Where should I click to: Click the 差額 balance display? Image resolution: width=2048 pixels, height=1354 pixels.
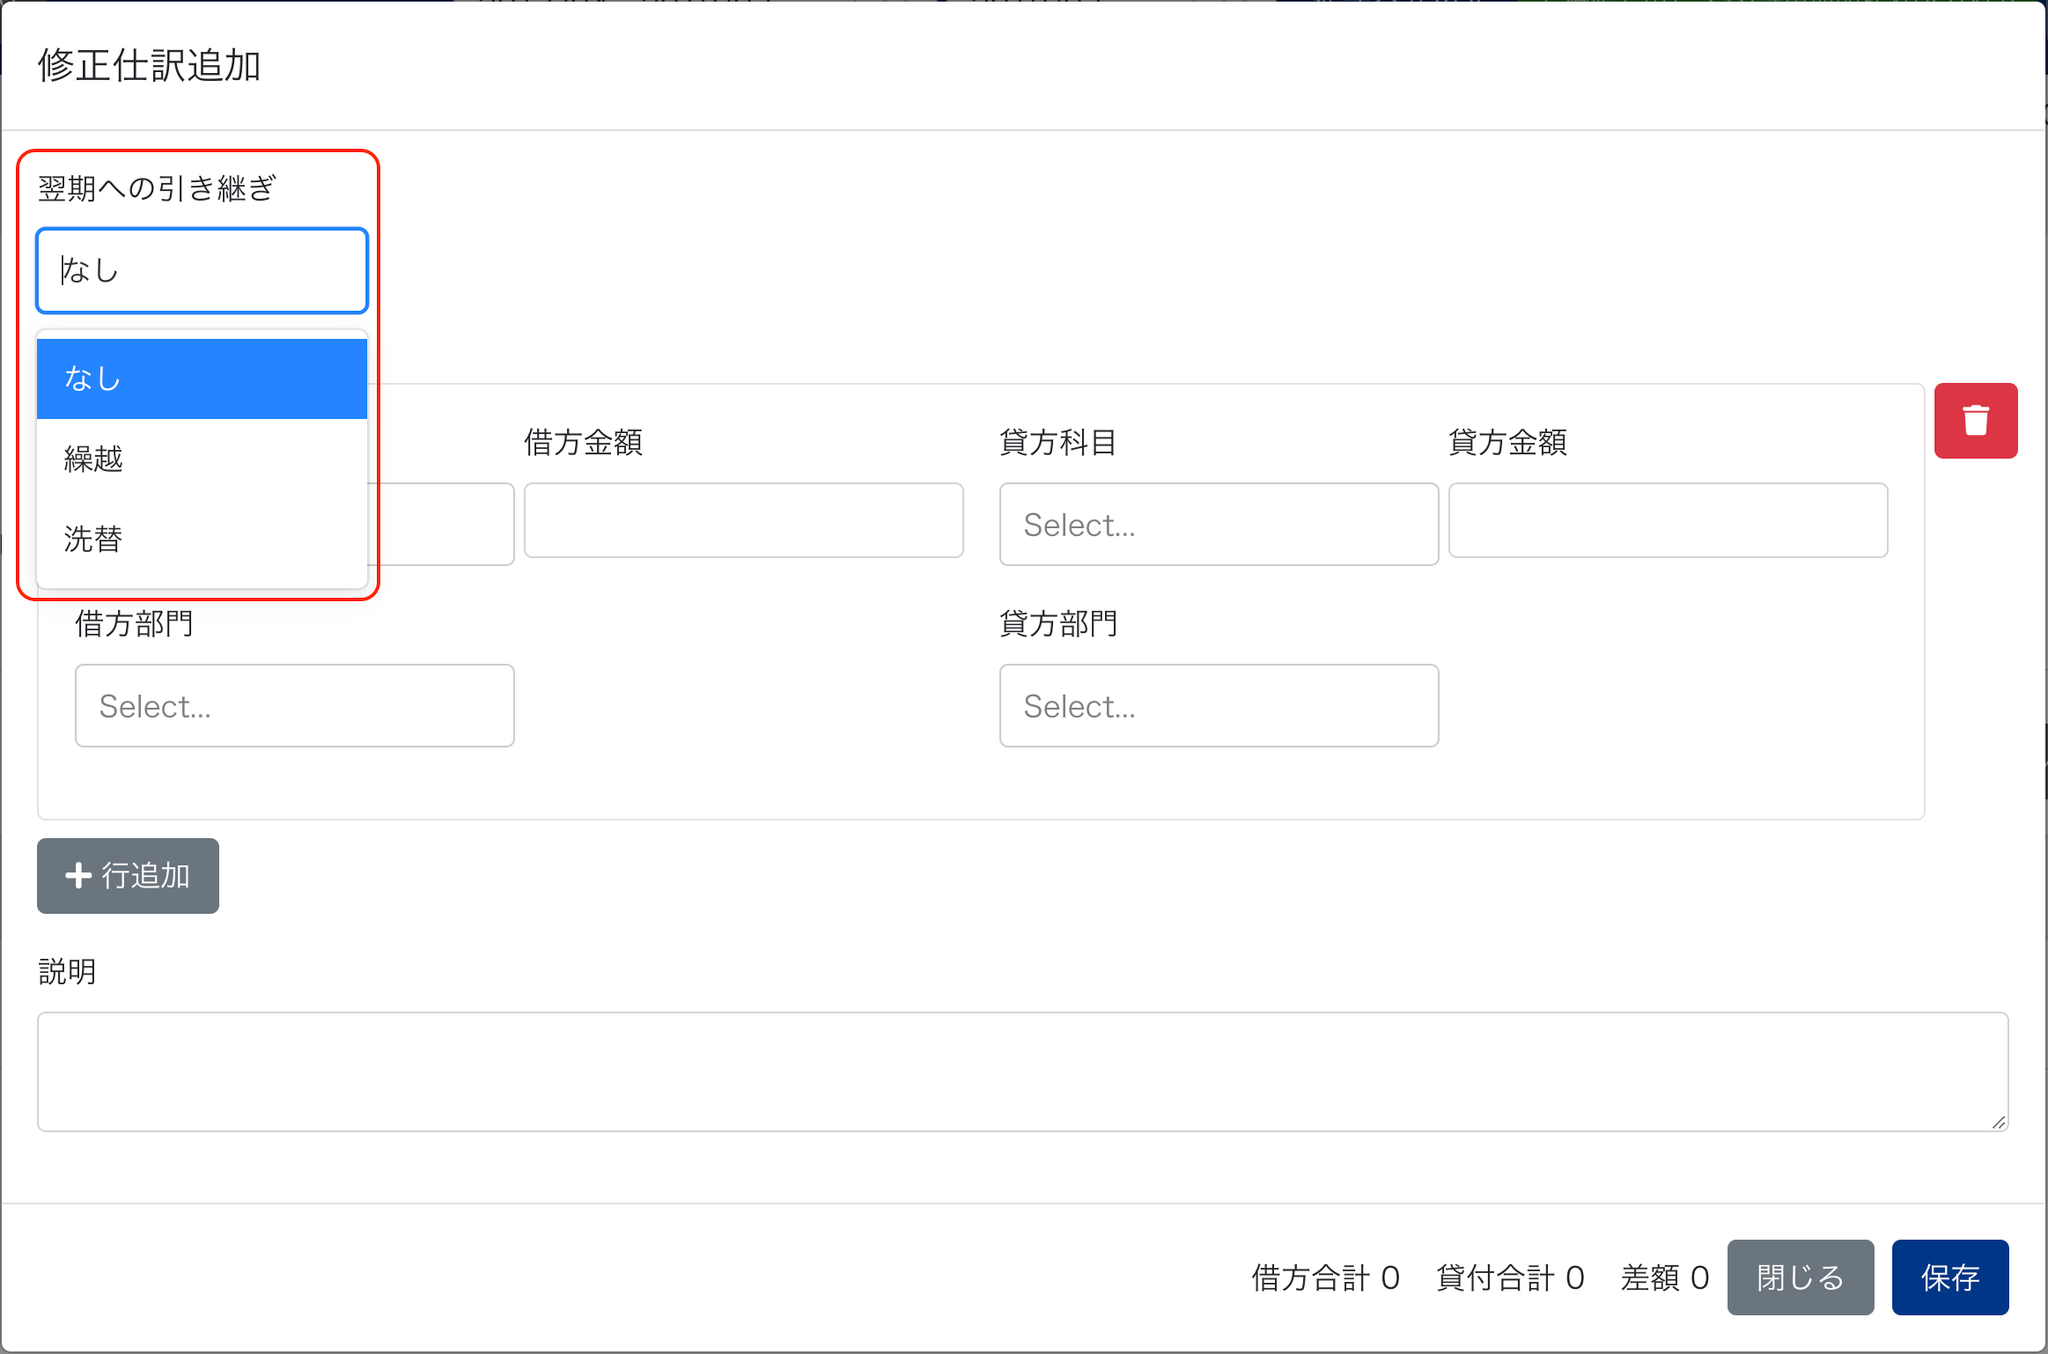pos(1664,1278)
